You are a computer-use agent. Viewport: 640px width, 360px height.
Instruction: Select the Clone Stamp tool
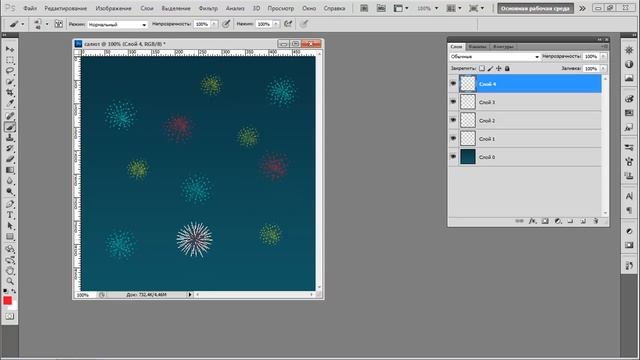click(x=10, y=138)
